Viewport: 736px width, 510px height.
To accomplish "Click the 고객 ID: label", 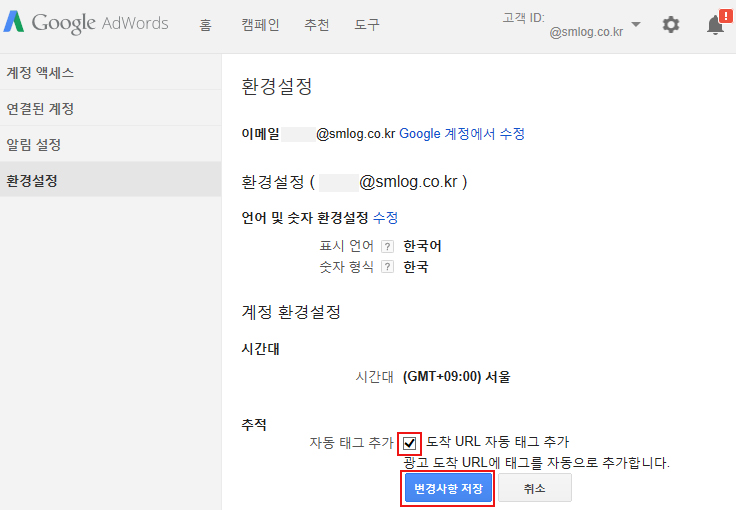I will 523,18.
